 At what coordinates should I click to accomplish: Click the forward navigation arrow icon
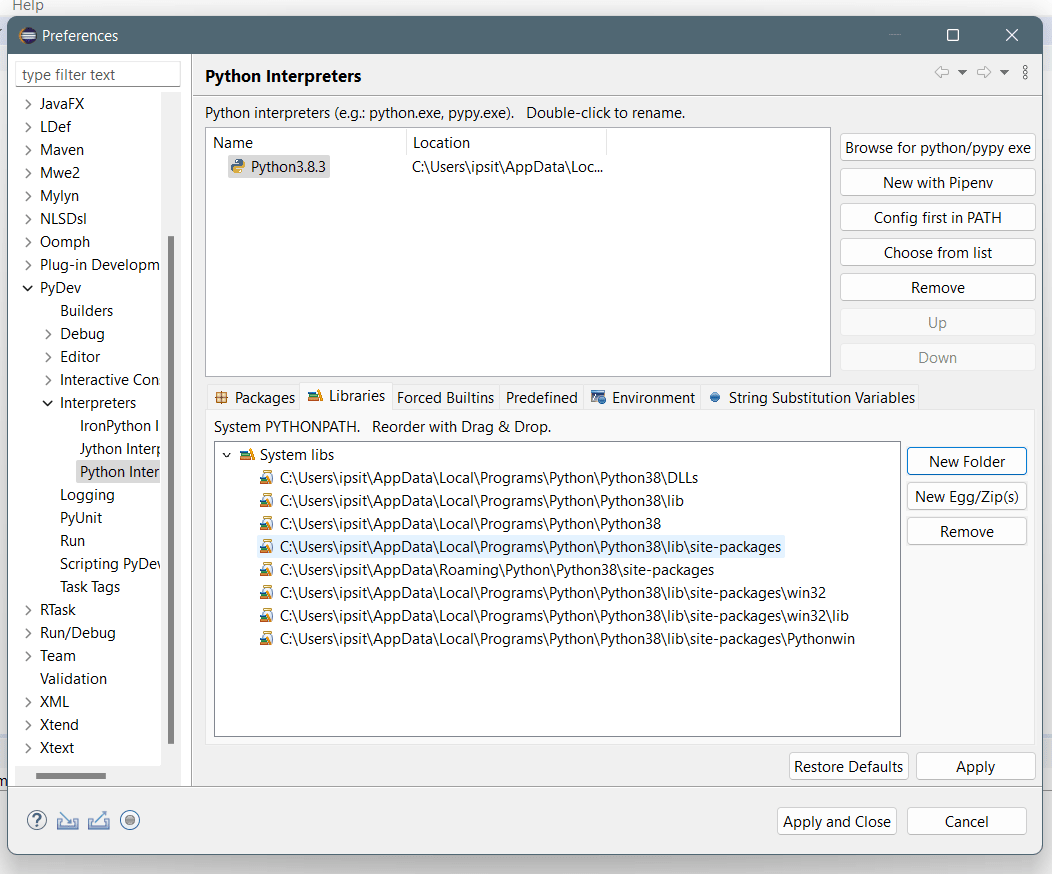[983, 72]
